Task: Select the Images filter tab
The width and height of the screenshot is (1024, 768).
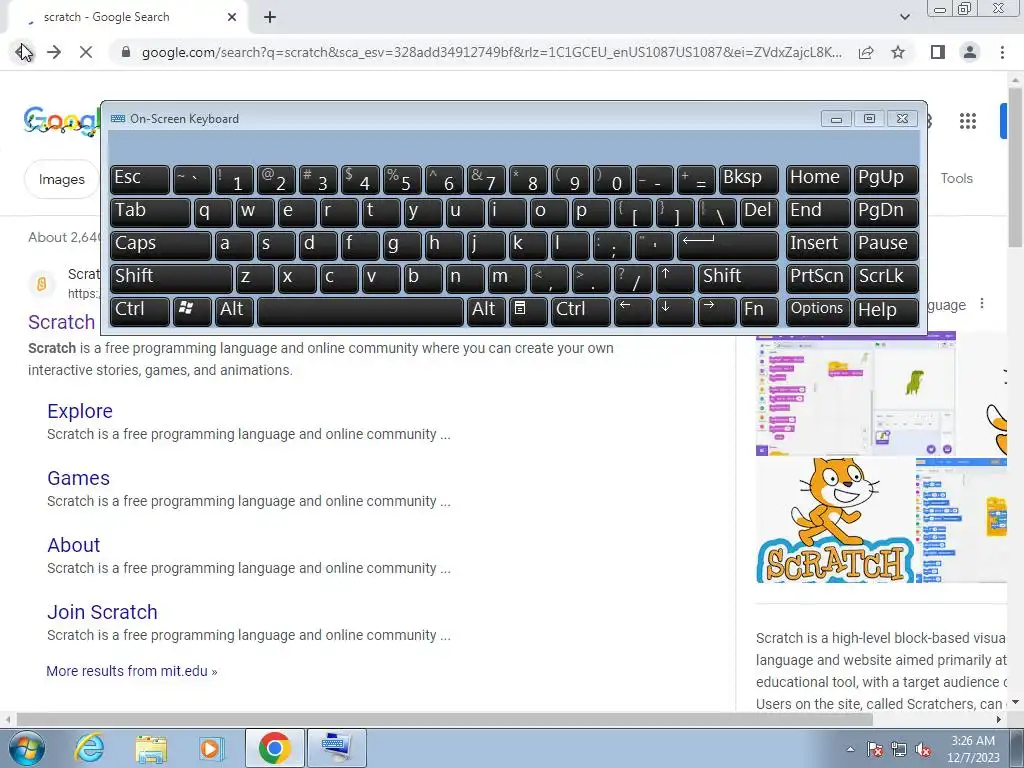Action: click(61, 179)
